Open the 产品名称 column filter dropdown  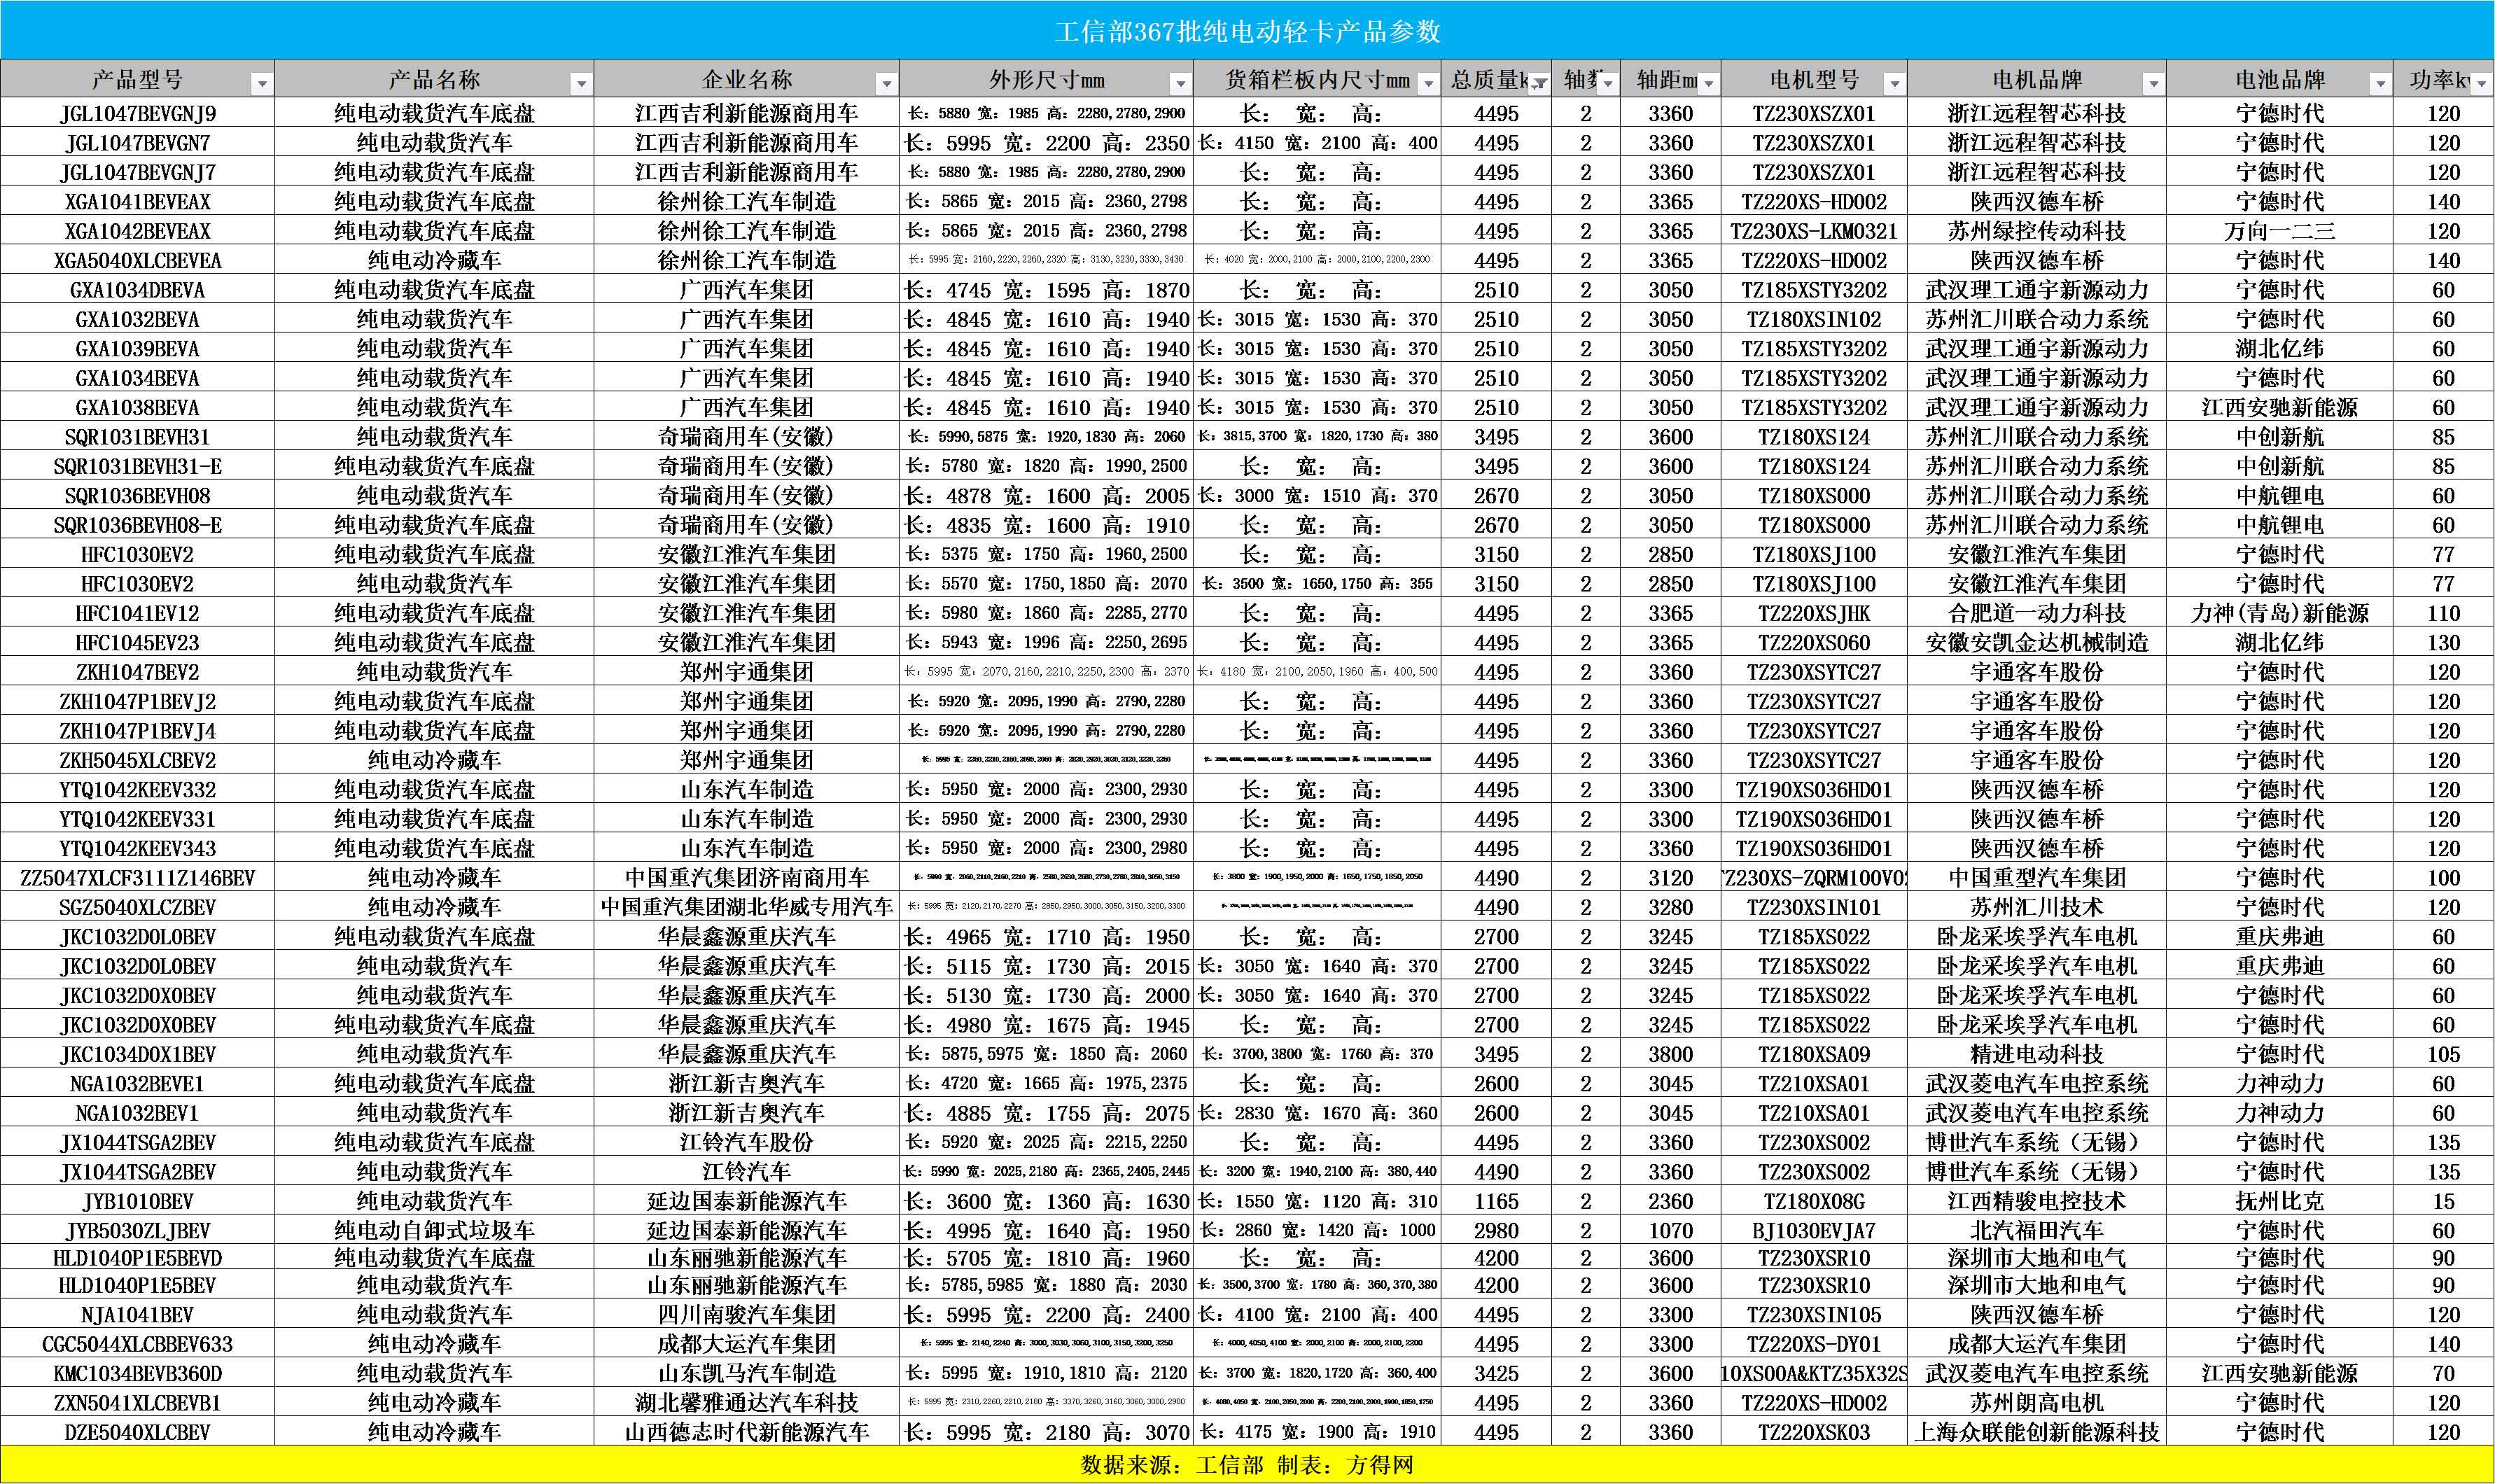(581, 84)
